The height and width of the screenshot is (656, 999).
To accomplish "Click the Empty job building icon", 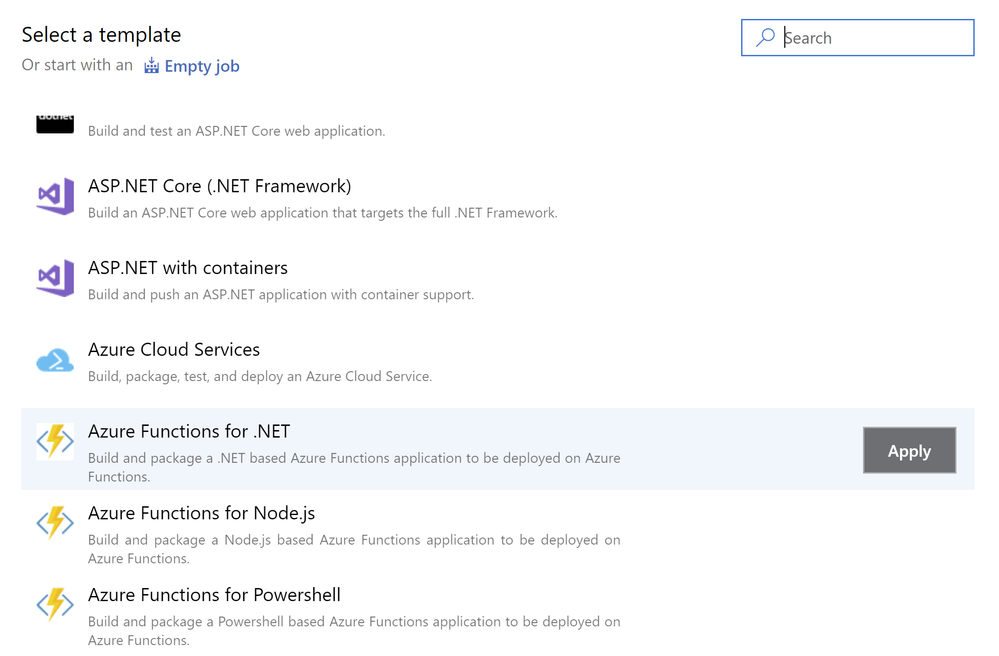I will point(151,66).
